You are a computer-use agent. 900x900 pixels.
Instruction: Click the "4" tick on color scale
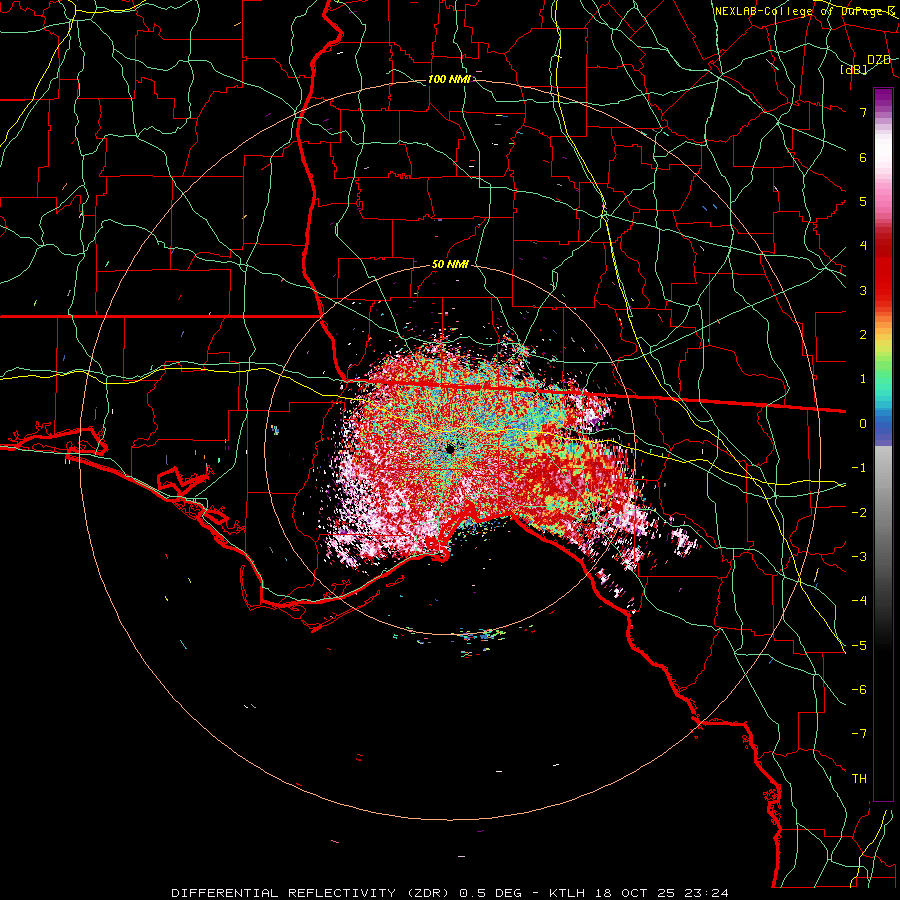pos(863,246)
